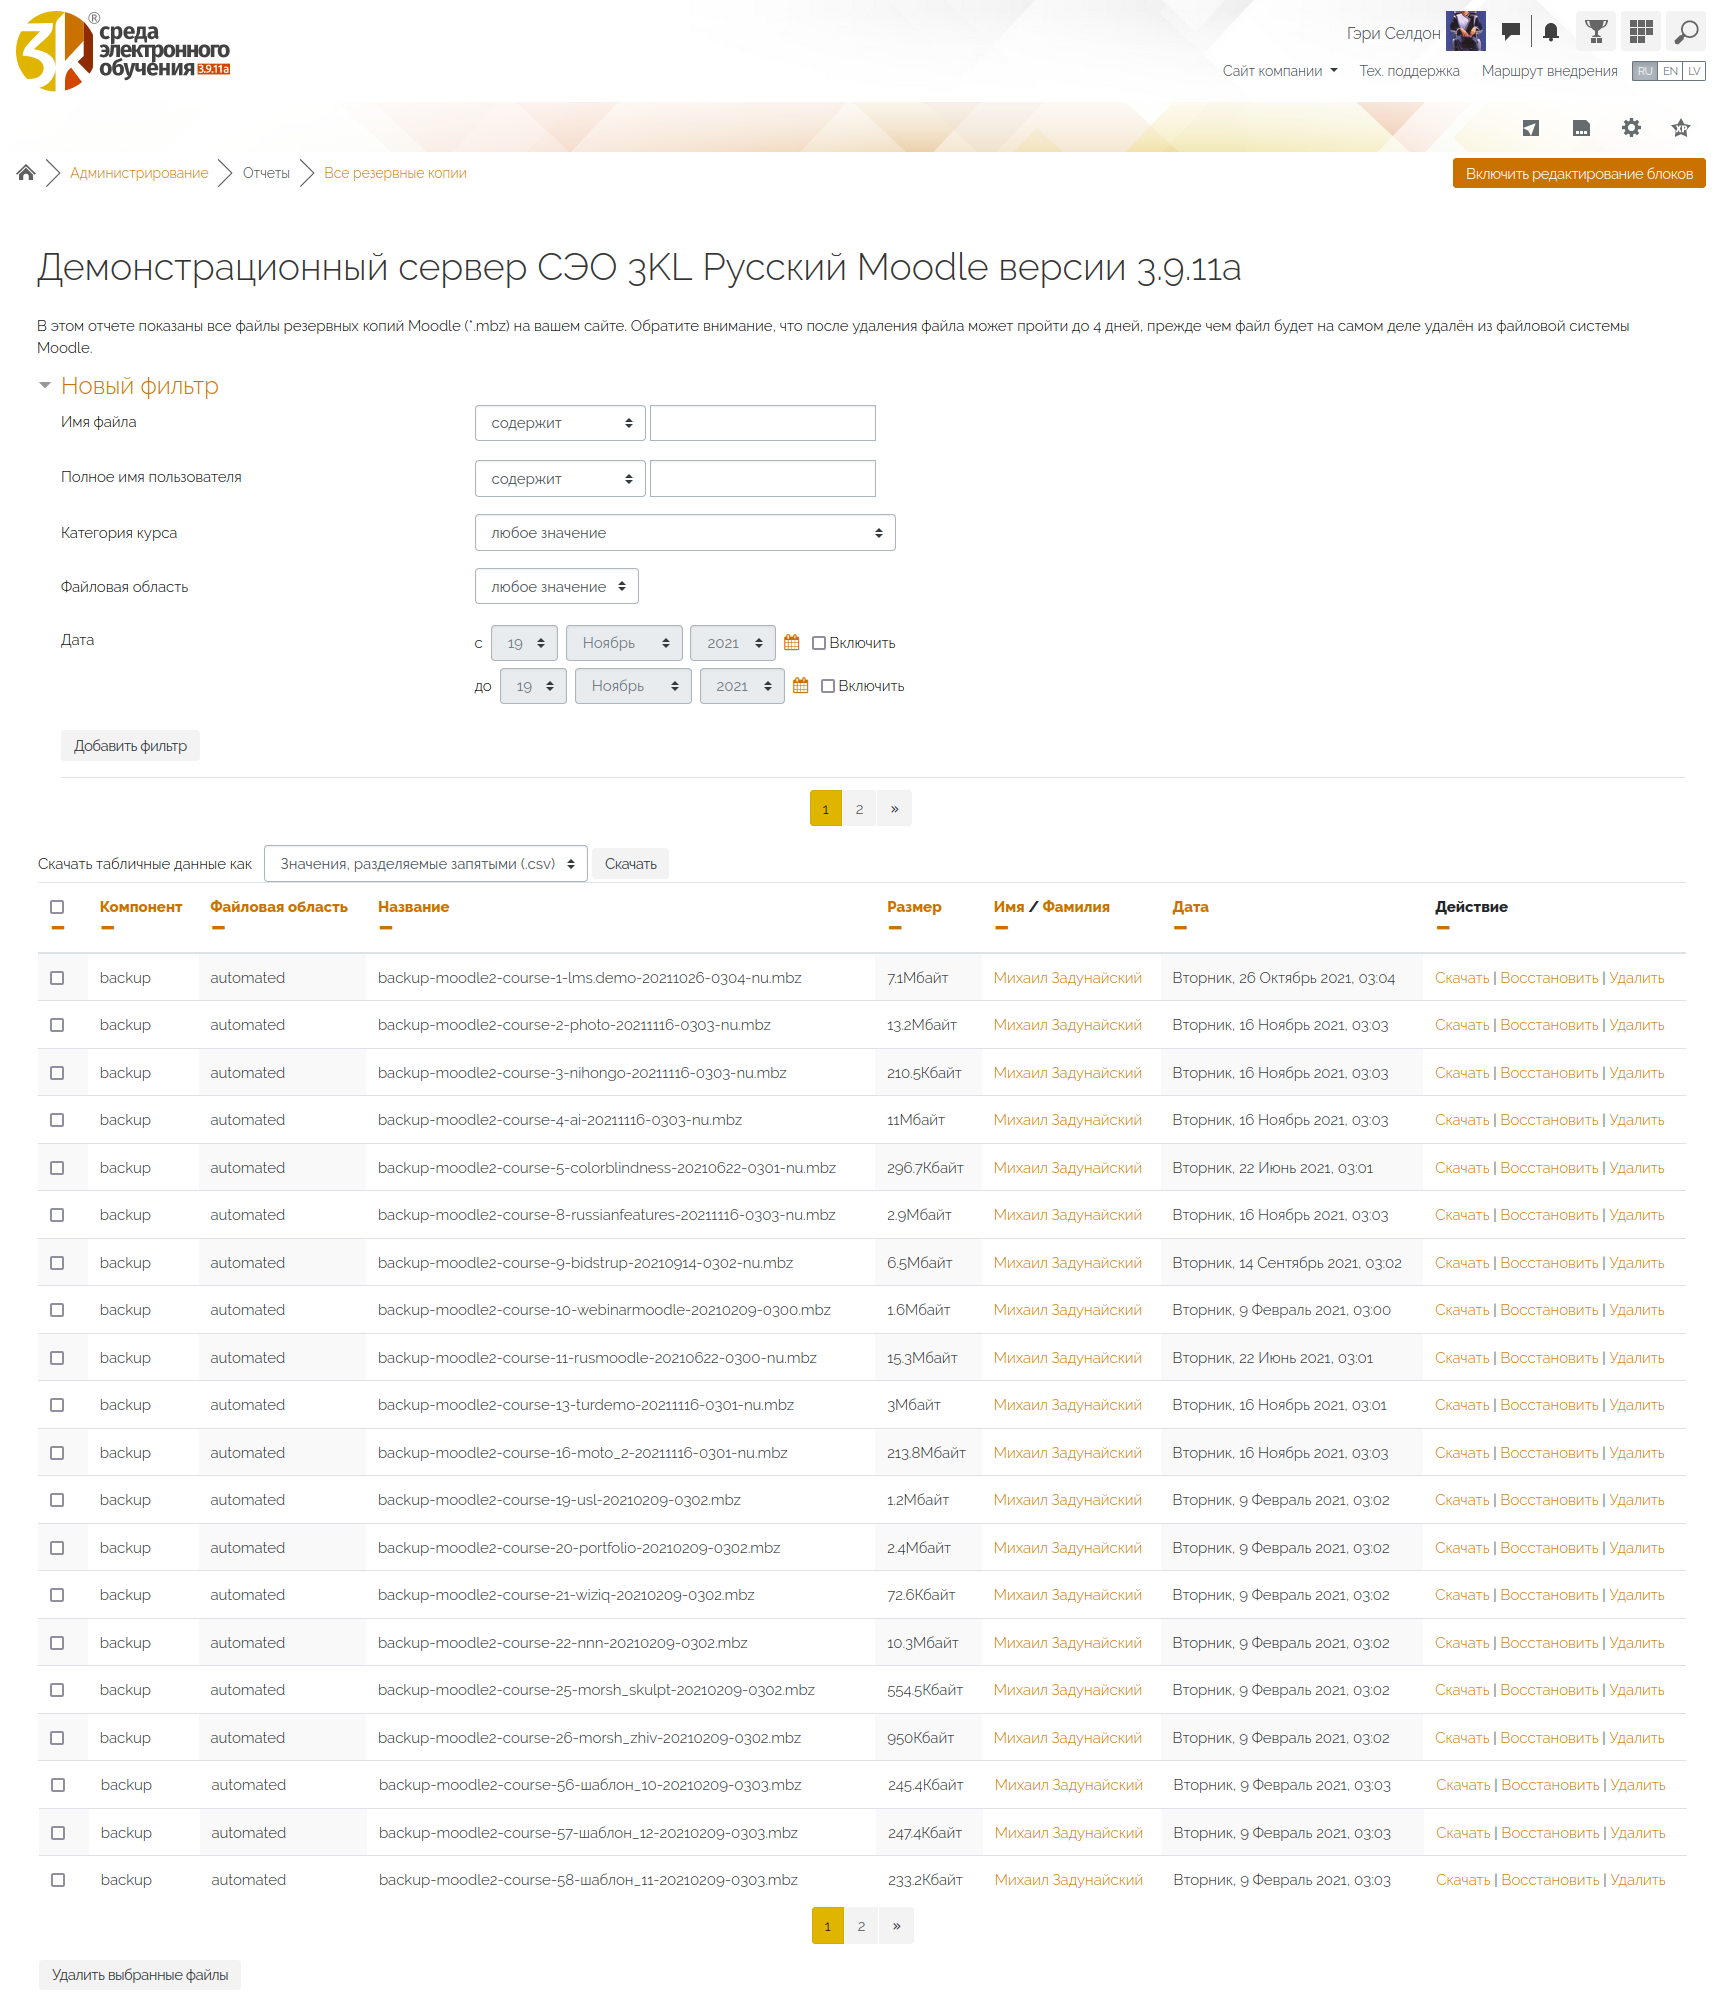Screen dimensions: 1716x2012
Task: Open the notifications bell icon
Action: point(1550,32)
